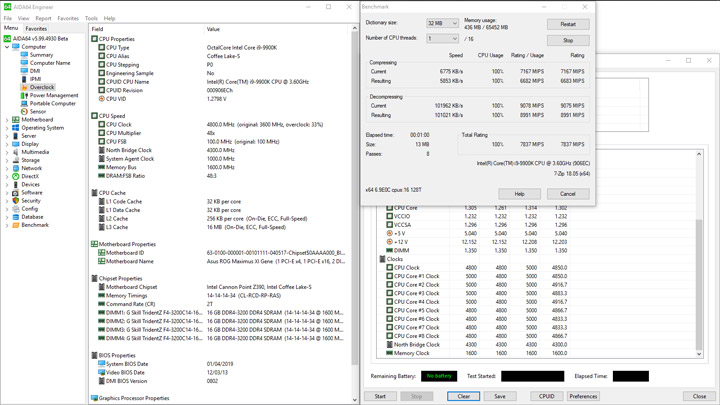The image size is (720, 405).
Task: Toggle the VCCSA checkbox
Action: click(389, 225)
